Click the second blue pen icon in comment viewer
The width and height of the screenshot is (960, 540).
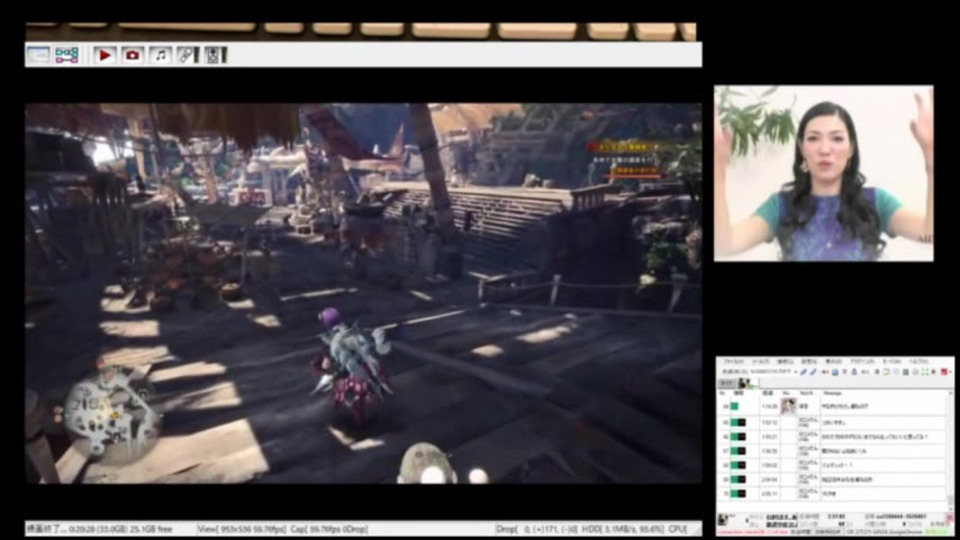click(x=813, y=372)
